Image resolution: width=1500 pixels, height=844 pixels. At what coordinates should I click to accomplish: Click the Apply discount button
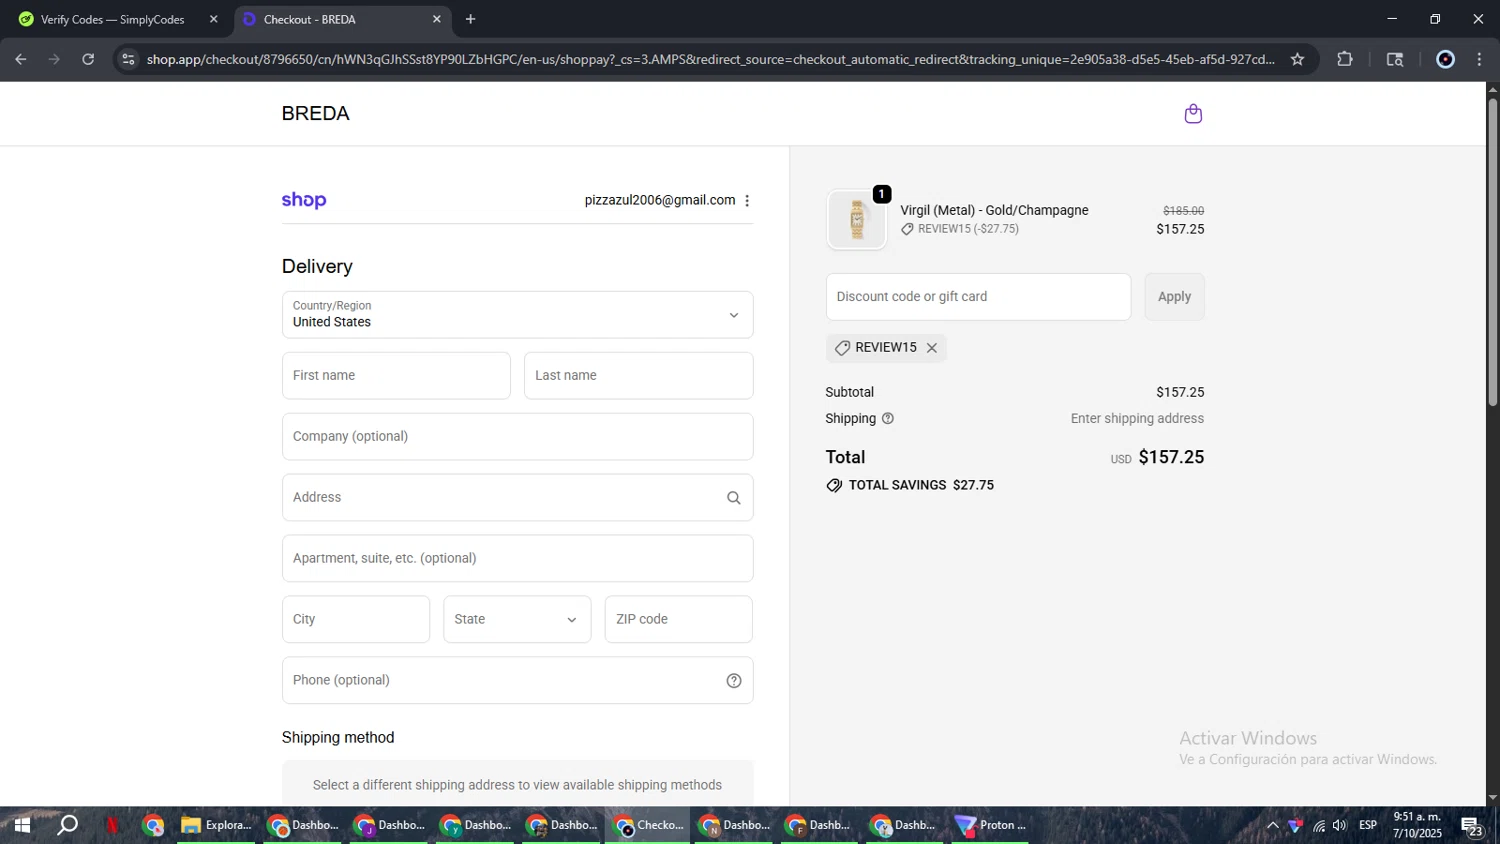click(1174, 297)
